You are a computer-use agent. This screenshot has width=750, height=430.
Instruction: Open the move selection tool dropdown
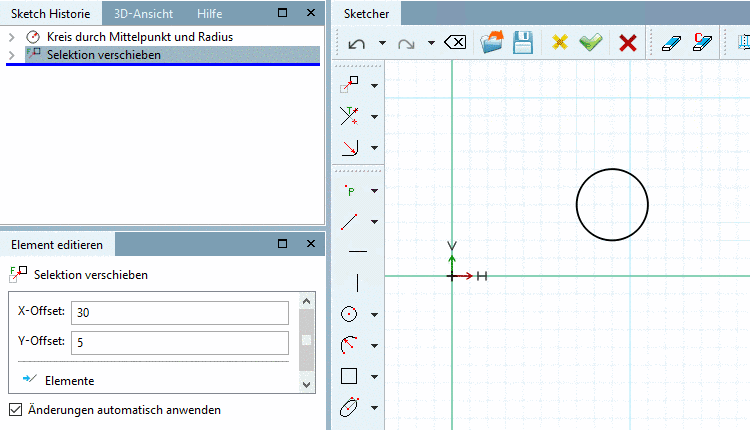tap(375, 86)
